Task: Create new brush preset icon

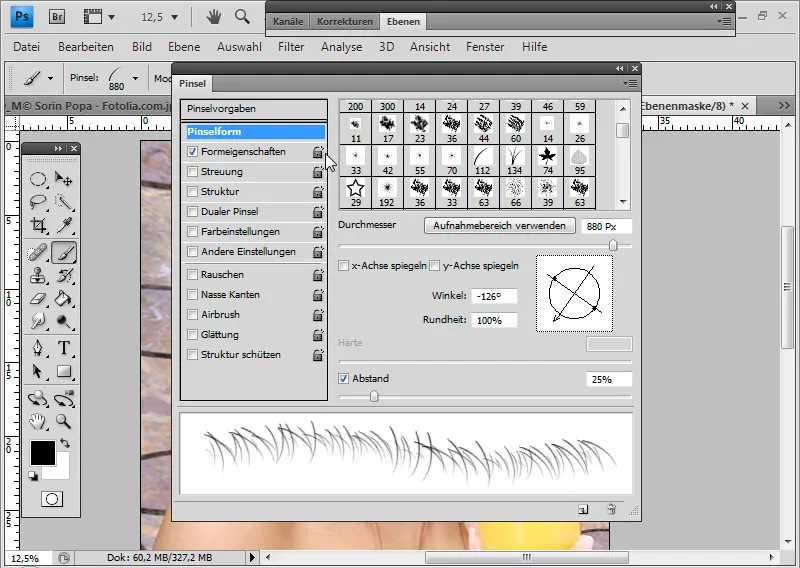Action: tap(583, 509)
